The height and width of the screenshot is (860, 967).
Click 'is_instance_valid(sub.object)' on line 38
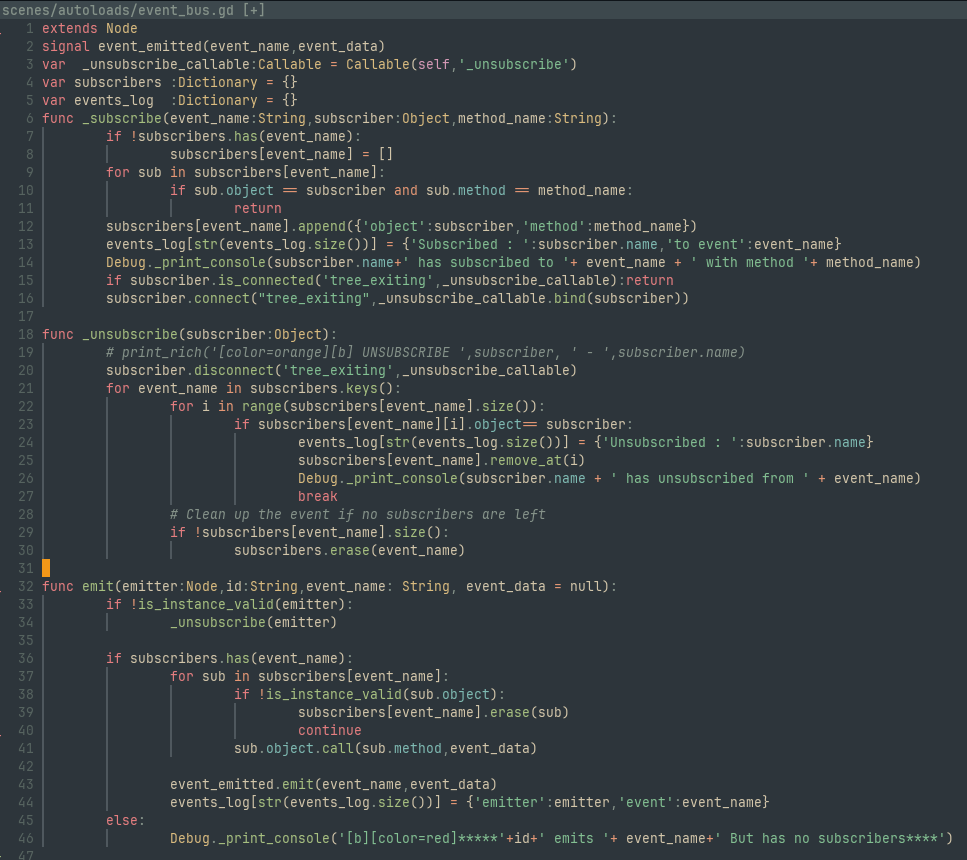tap(381, 694)
